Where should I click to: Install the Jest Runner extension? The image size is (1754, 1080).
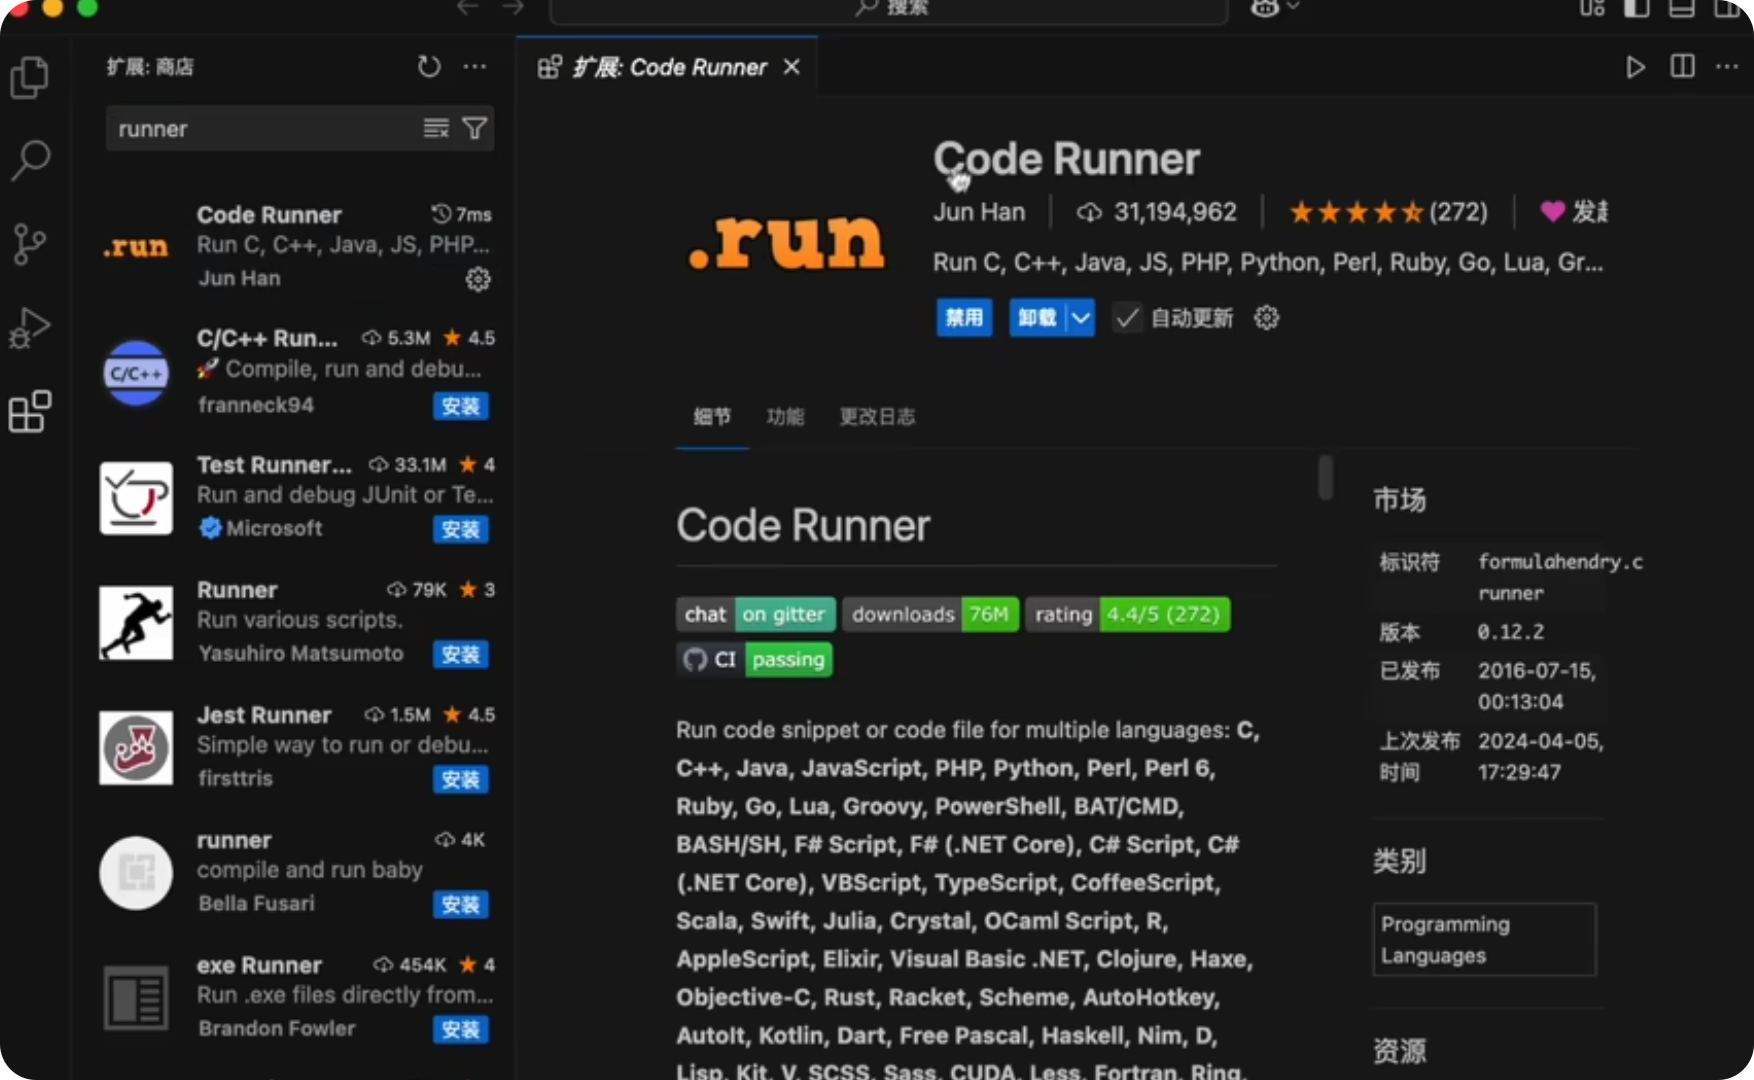pos(461,779)
